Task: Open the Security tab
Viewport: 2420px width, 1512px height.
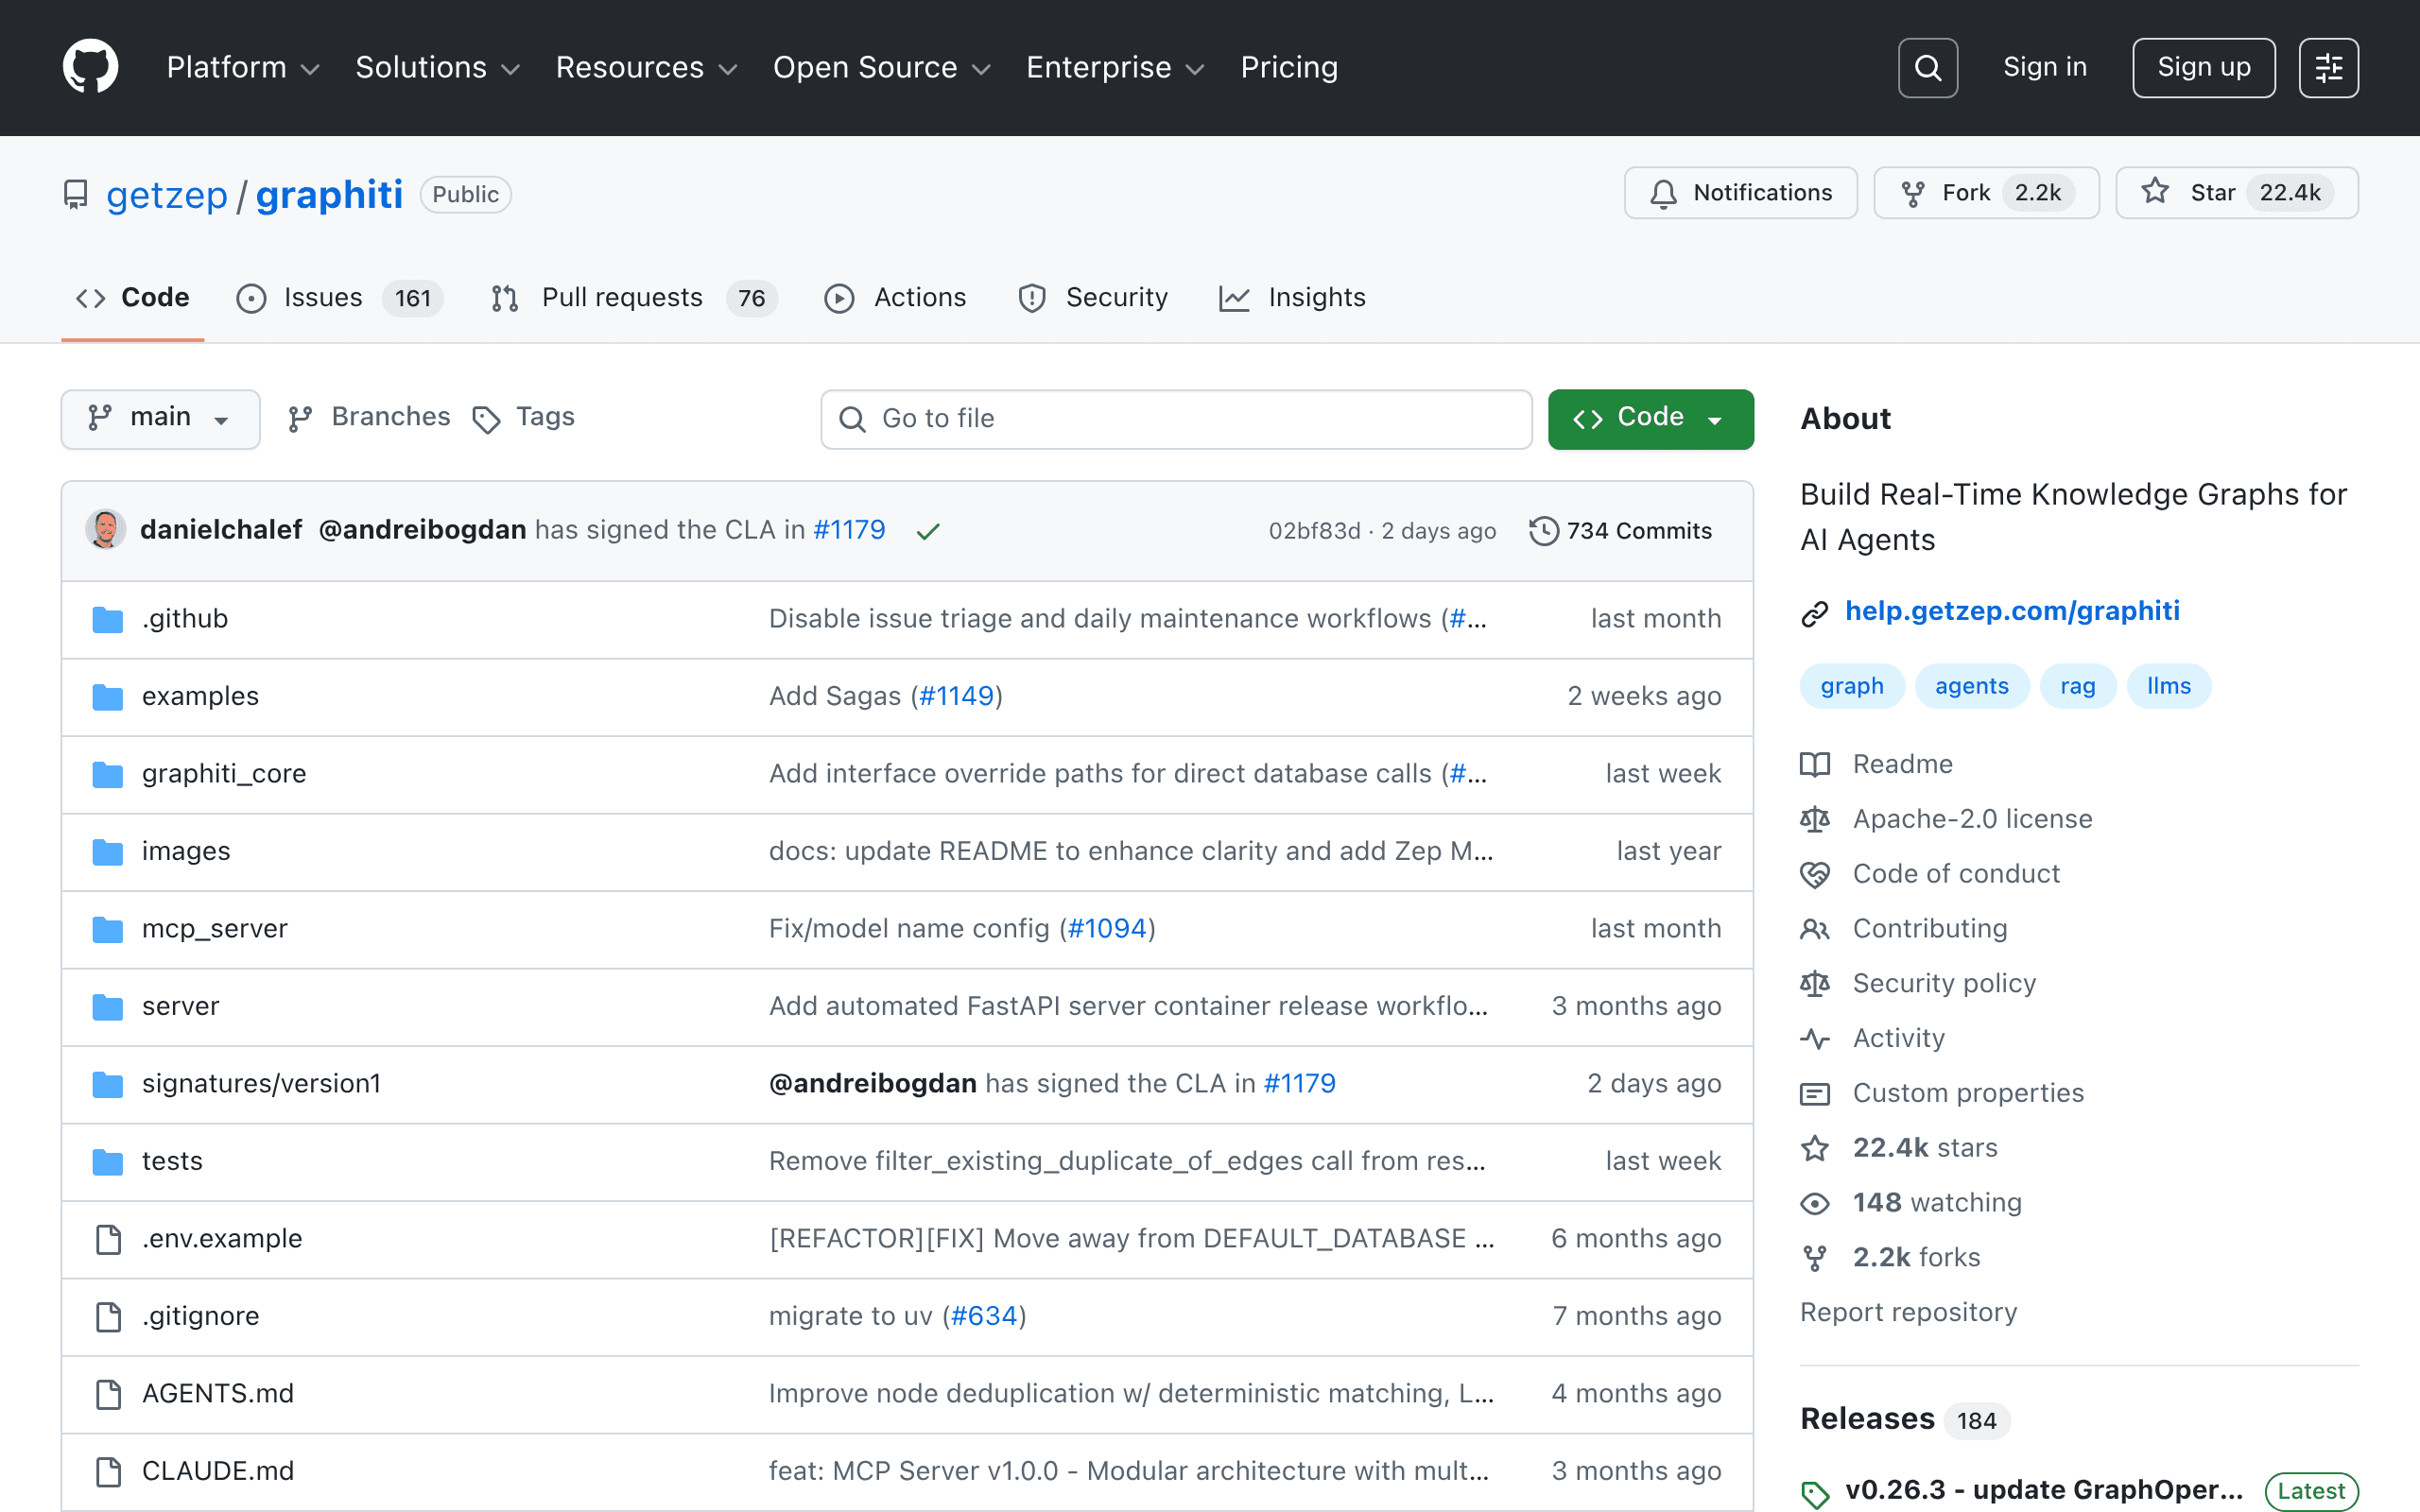Action: [1092, 298]
